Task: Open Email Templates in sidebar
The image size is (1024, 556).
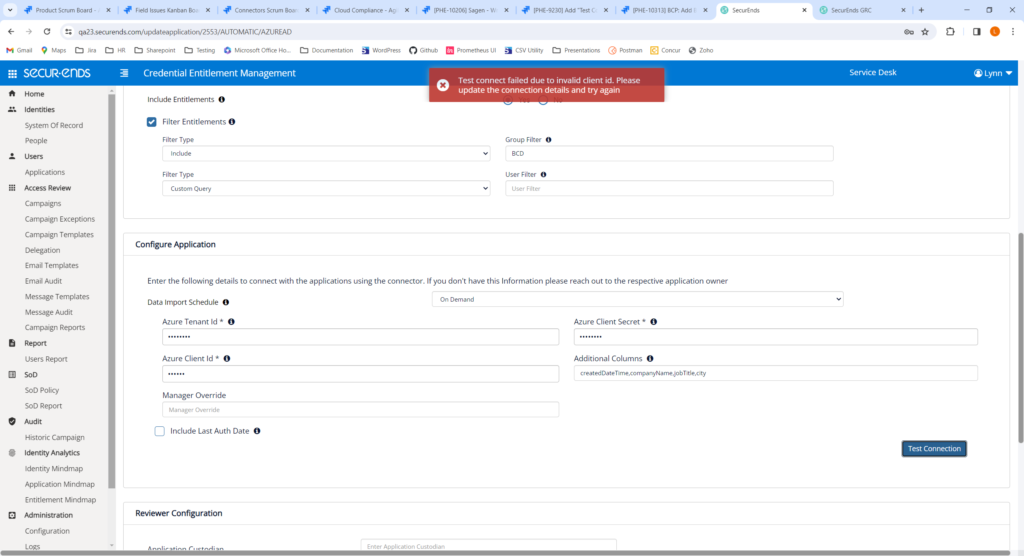Action: tap(52, 265)
